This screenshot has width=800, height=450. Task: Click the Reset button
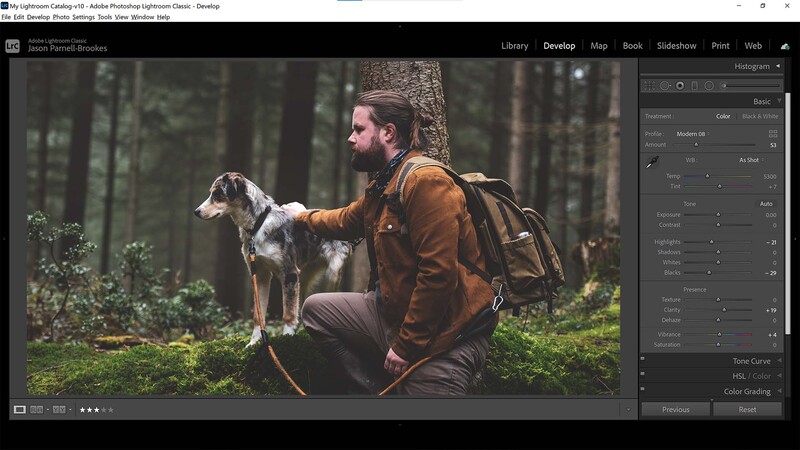(747, 409)
